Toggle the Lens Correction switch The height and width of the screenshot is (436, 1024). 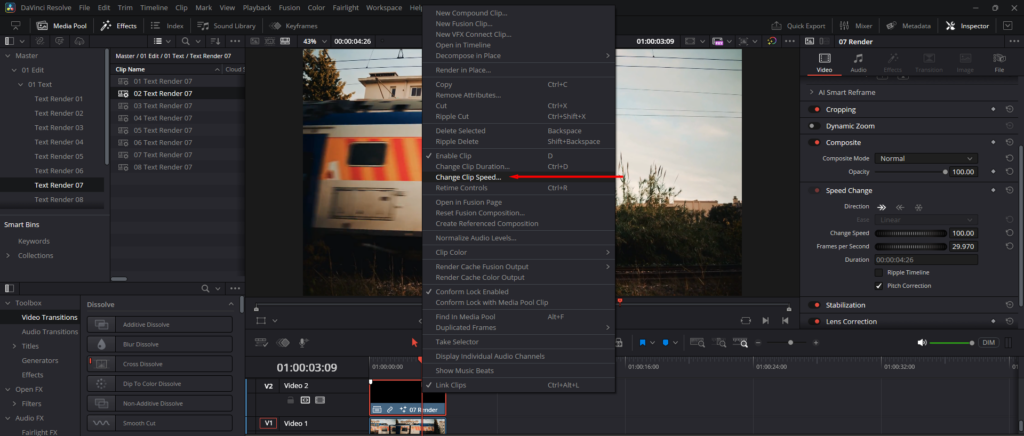tap(814, 321)
